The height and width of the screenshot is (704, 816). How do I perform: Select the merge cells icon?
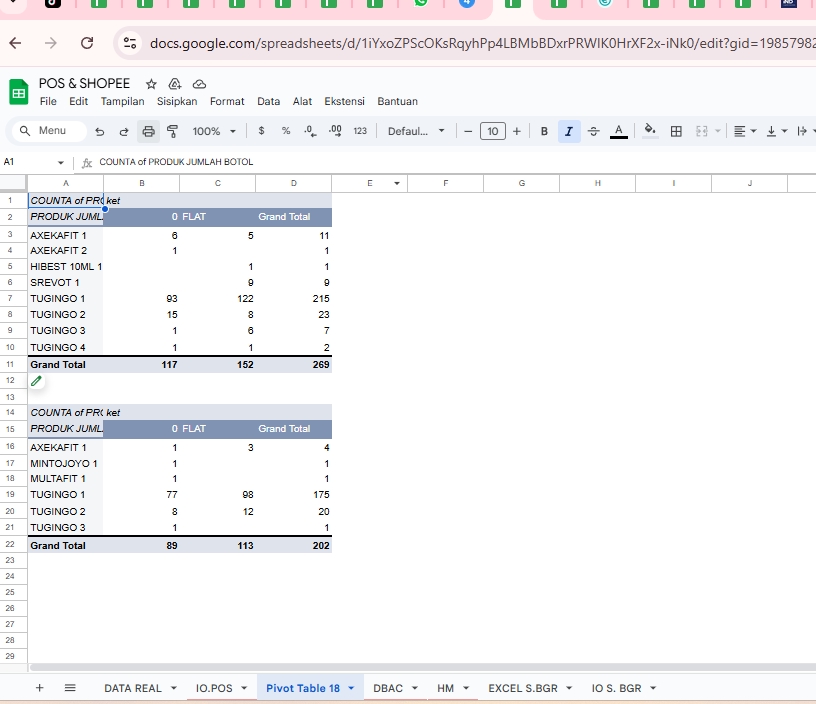pos(700,130)
